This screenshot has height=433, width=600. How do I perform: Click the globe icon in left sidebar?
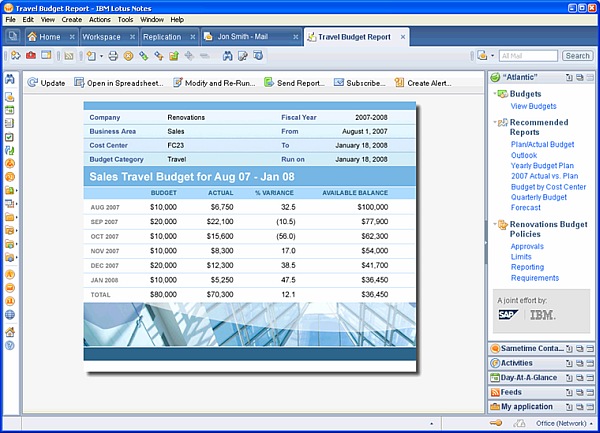pyautogui.click(x=10, y=315)
